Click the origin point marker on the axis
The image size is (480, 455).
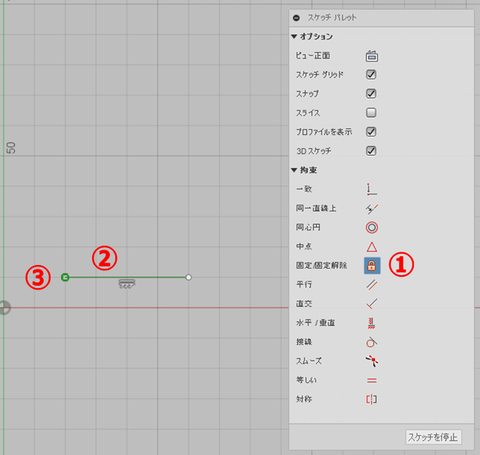(4, 307)
